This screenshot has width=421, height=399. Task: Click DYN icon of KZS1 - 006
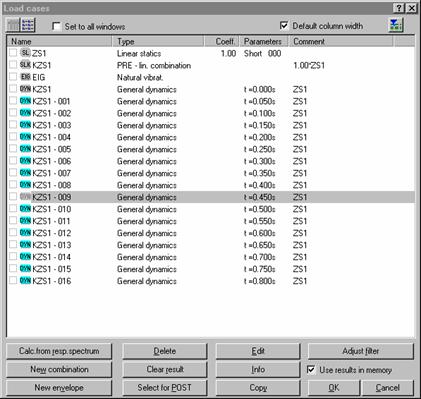tap(25, 161)
